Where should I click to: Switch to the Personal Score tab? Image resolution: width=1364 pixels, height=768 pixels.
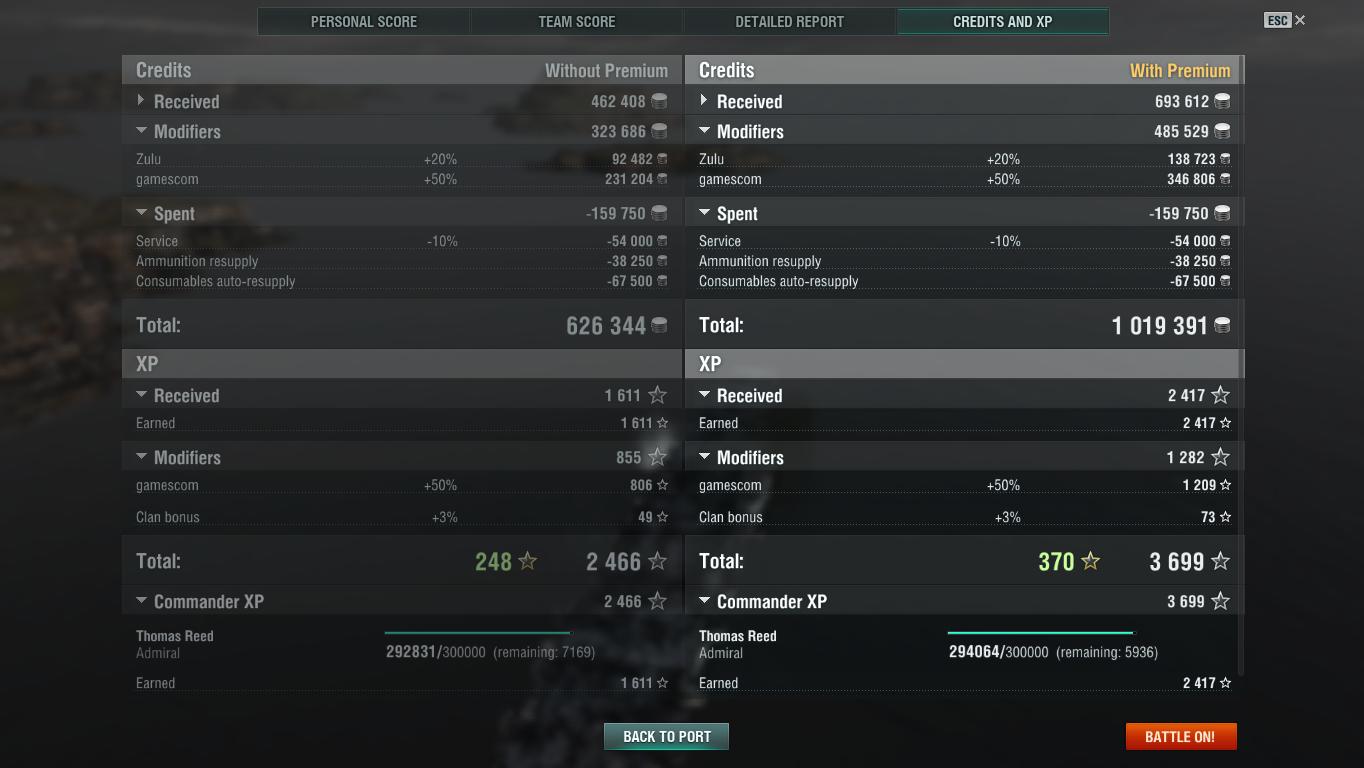pyautogui.click(x=364, y=21)
